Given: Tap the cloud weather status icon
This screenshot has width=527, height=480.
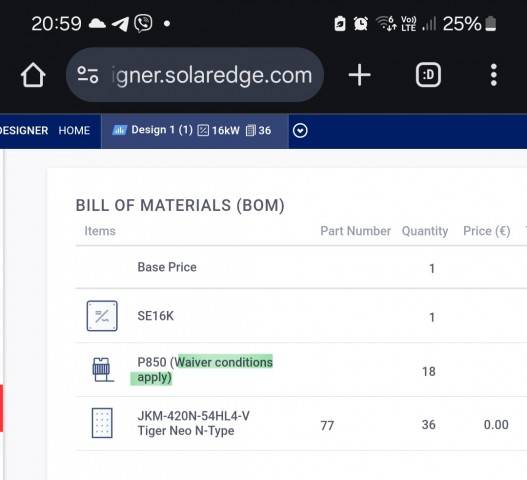Looking at the screenshot, I should [97, 24].
